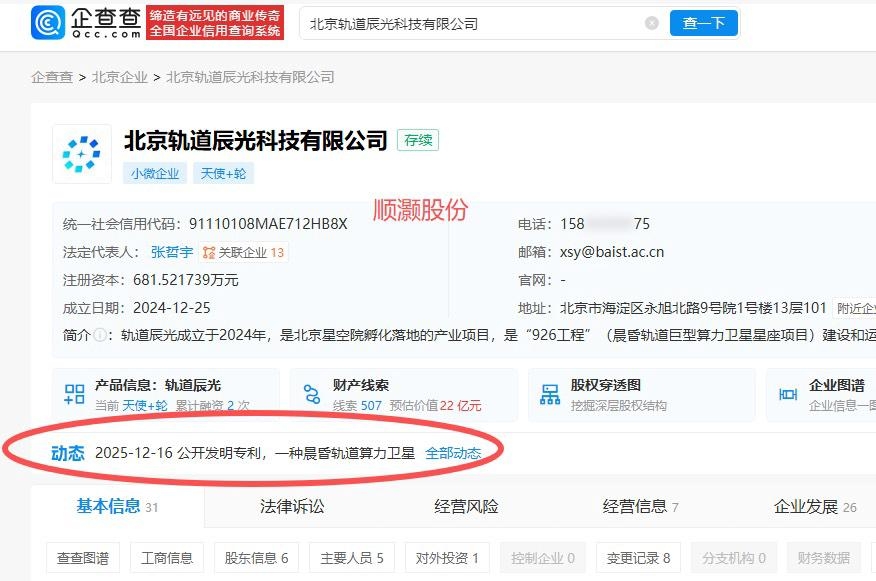Click the 股权穿透图 icon
The height and width of the screenshot is (581, 876).
(550, 394)
